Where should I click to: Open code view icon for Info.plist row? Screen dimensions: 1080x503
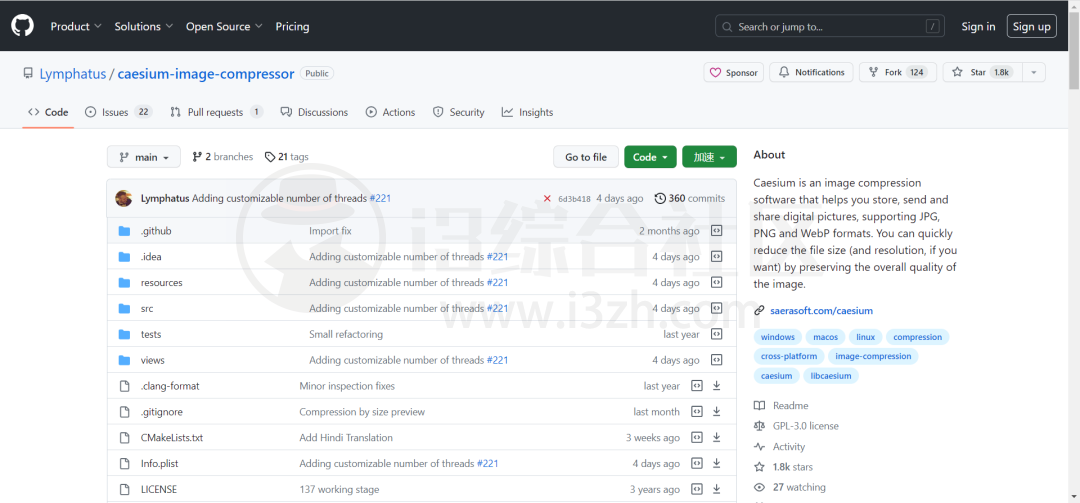tap(697, 463)
